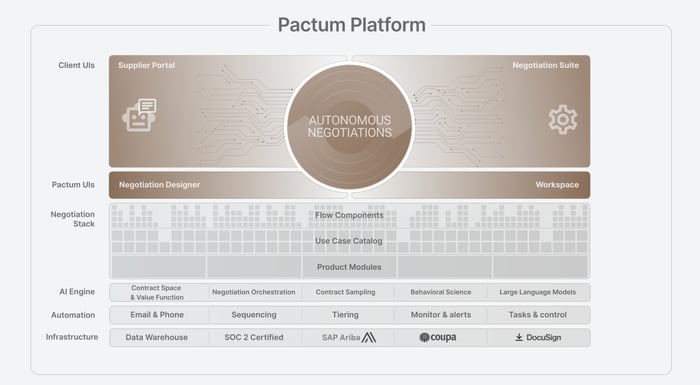Click the Coupa logo
Image resolution: width=700 pixels, height=385 pixels.
438,337
